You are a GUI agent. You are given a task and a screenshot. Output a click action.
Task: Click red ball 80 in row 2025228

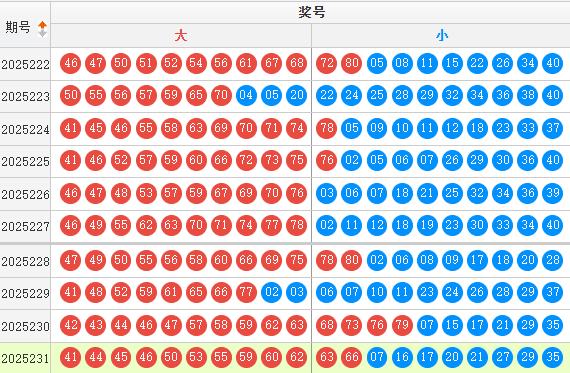tap(352, 260)
